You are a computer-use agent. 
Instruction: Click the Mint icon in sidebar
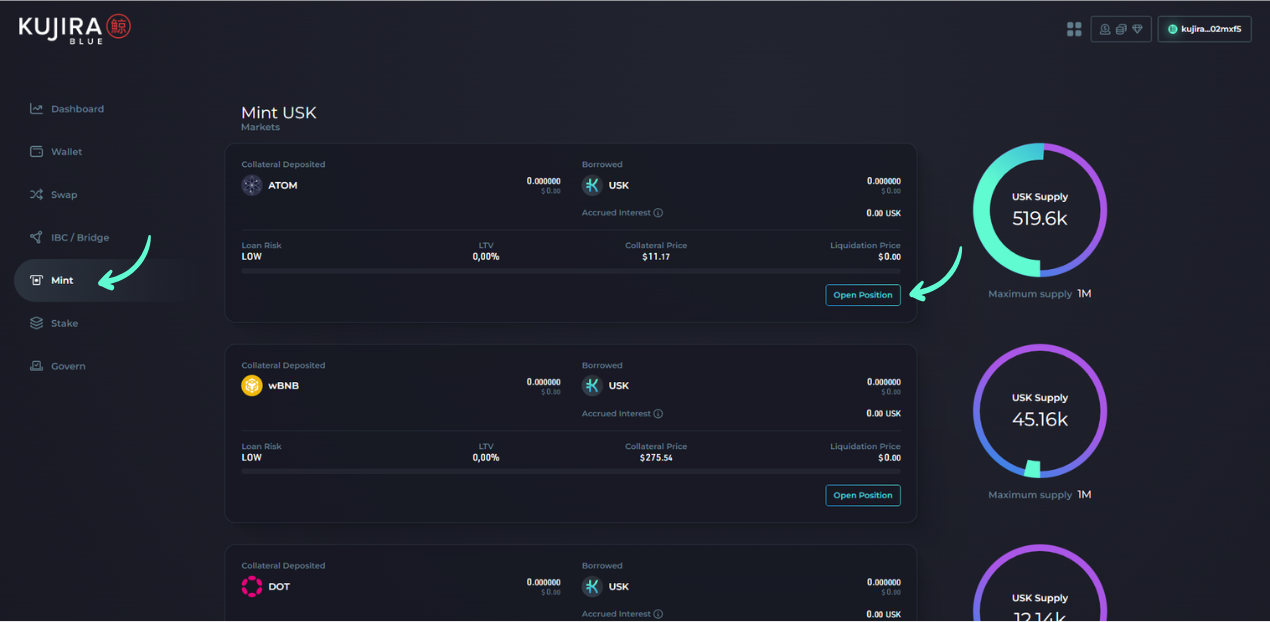click(x=36, y=281)
